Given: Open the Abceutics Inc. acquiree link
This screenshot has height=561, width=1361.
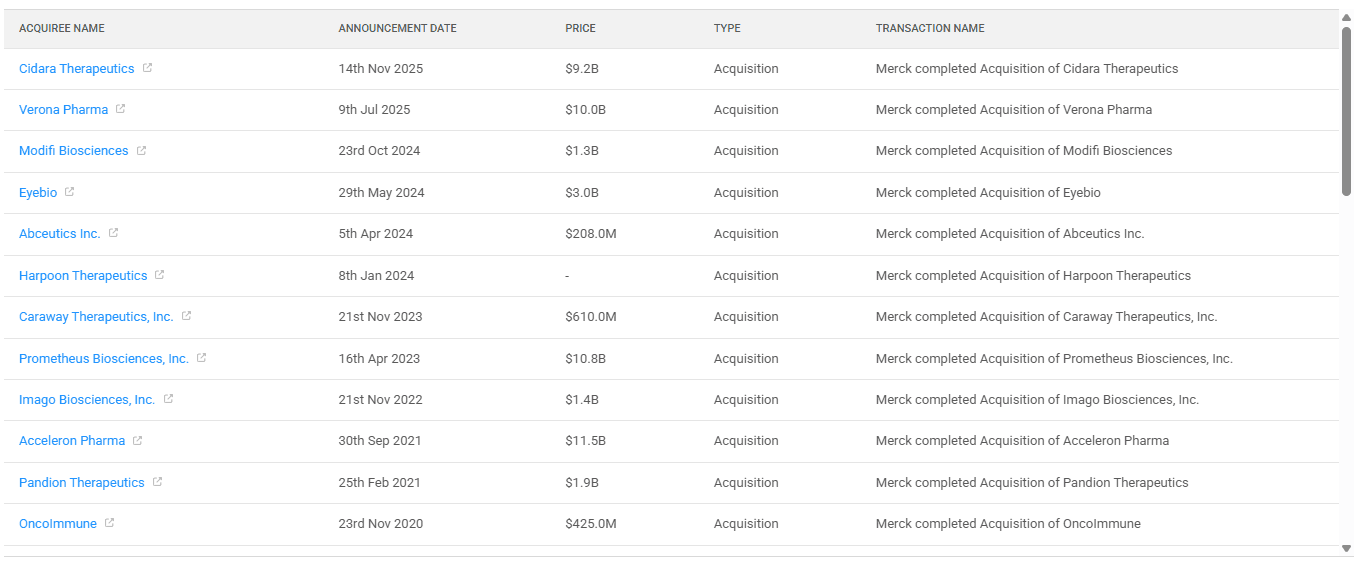Looking at the screenshot, I should 59,234.
